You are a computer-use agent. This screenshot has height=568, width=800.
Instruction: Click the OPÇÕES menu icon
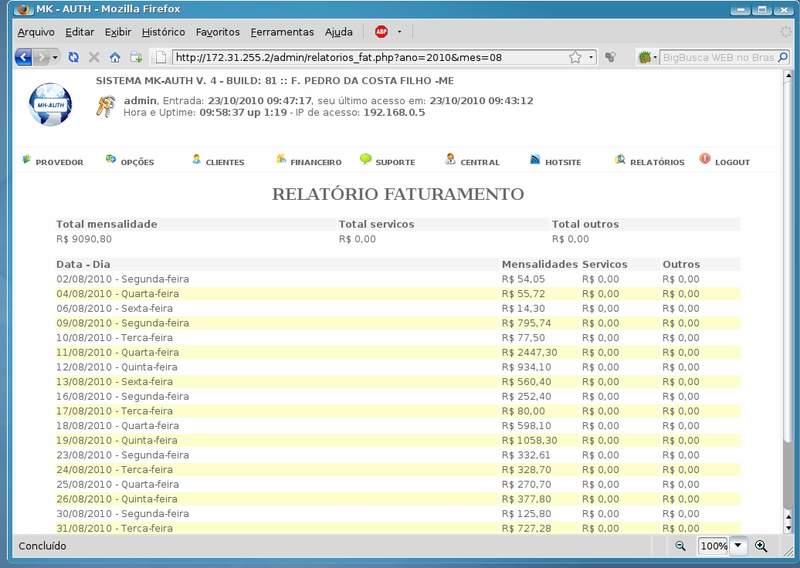click(x=111, y=159)
